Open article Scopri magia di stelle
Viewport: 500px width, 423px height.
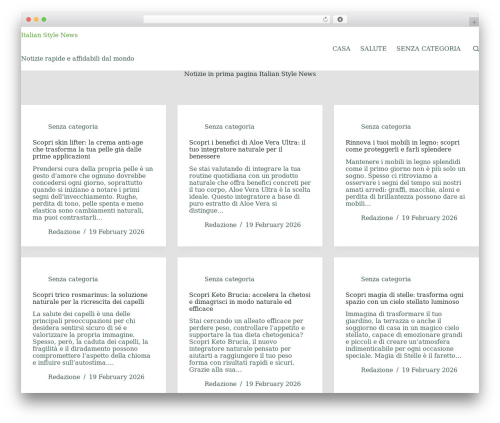coord(404,298)
